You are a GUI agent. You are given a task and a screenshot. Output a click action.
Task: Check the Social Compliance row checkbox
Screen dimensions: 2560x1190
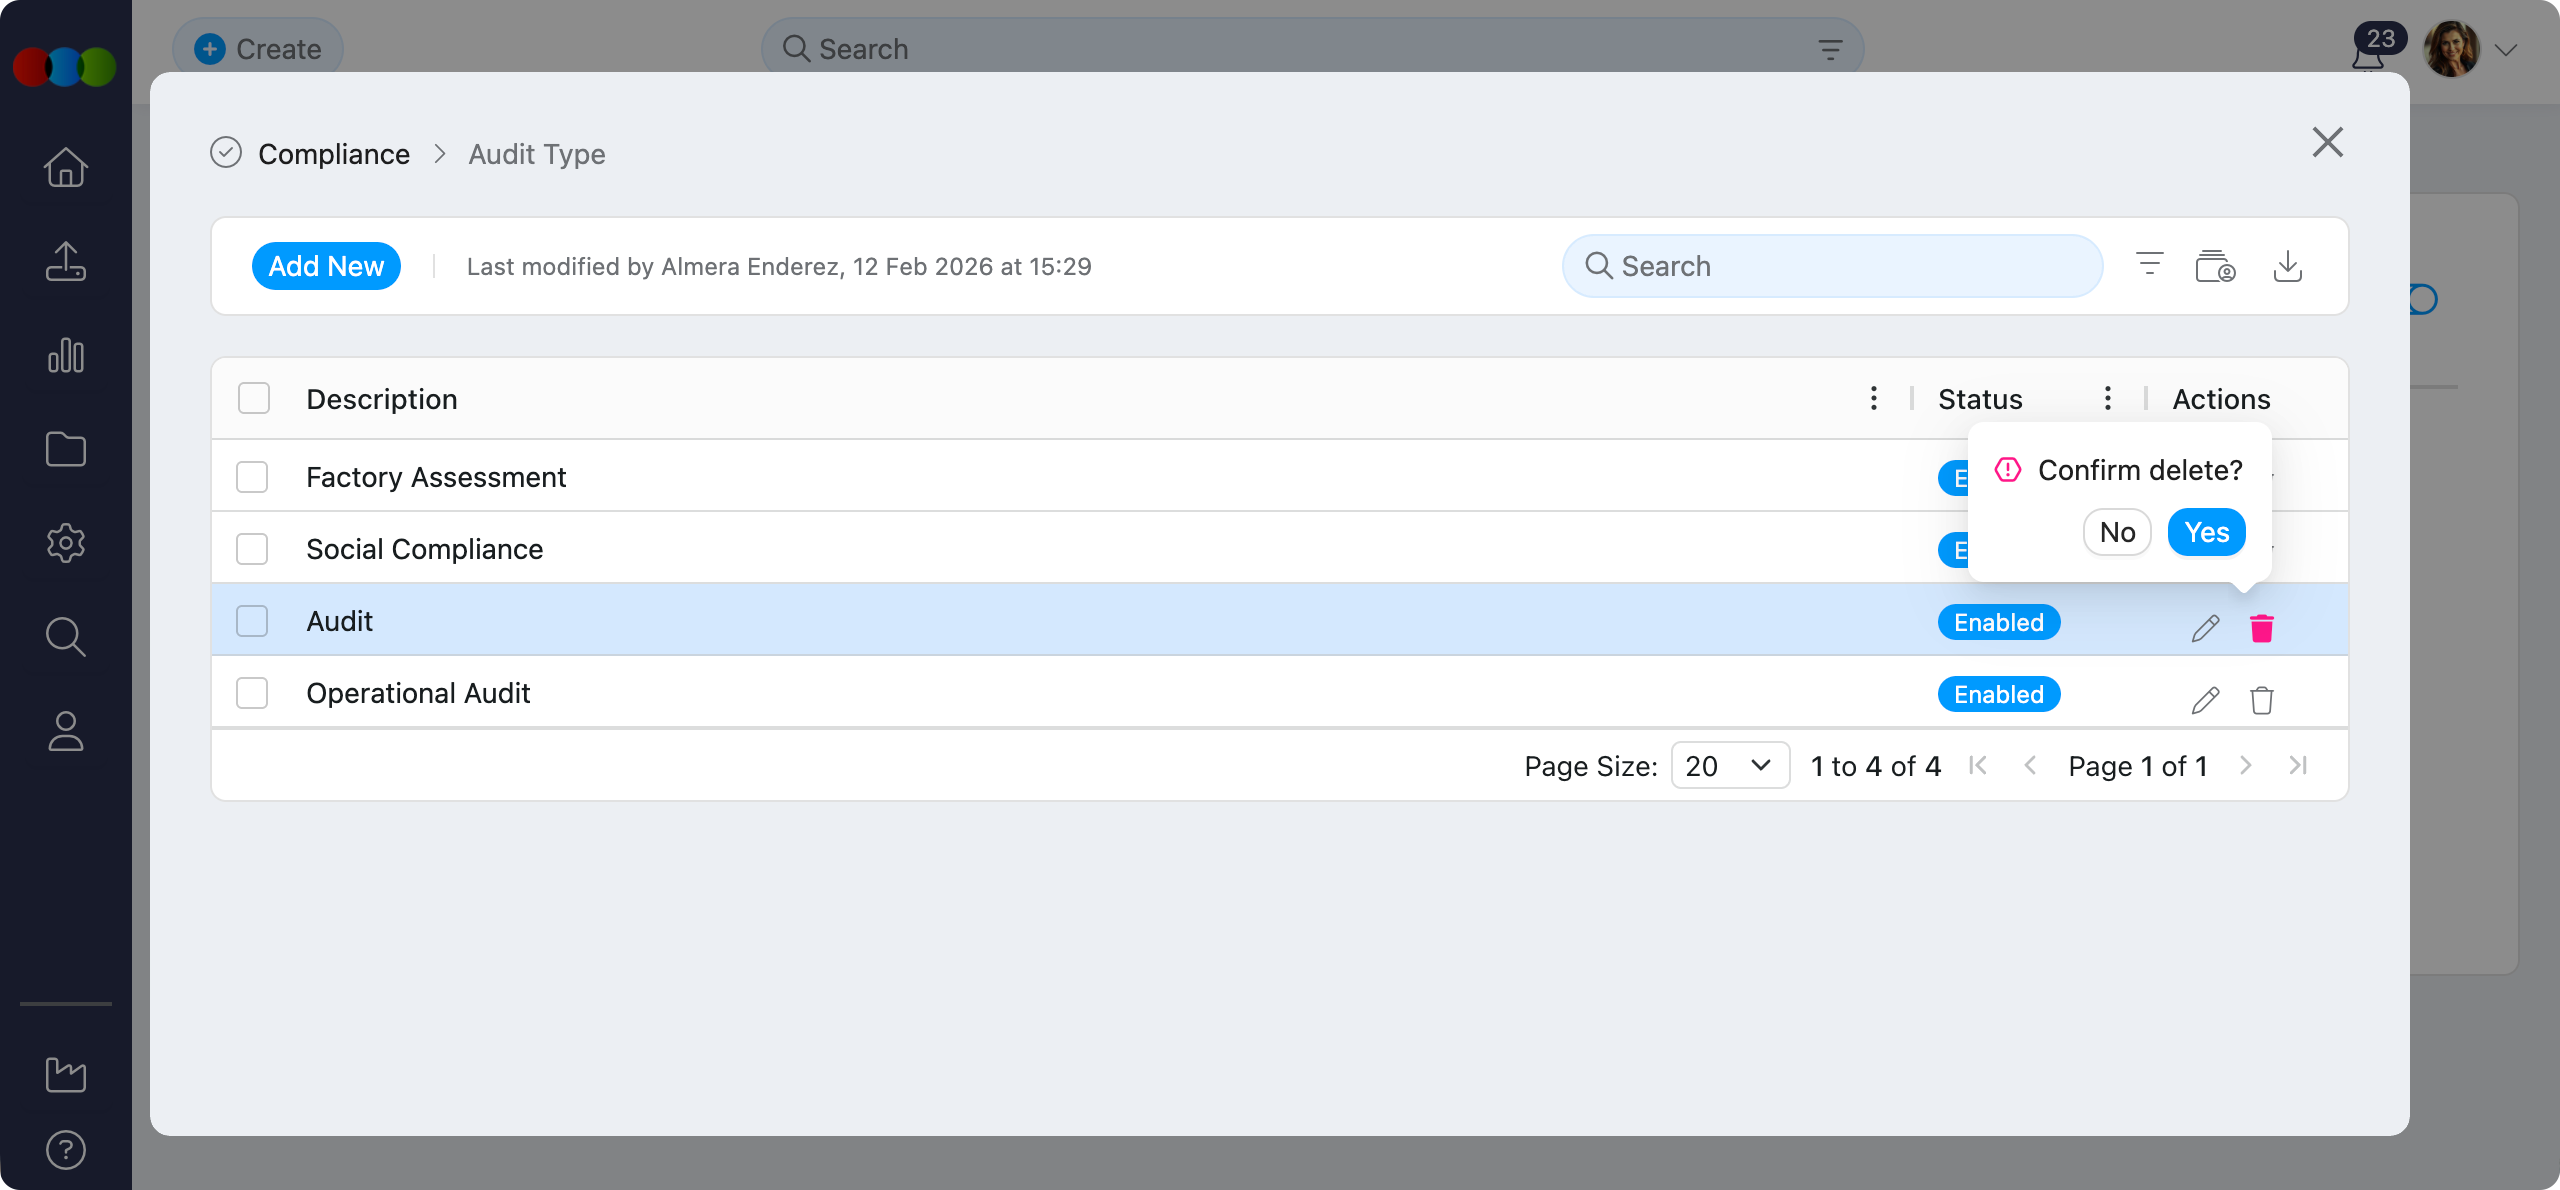252,548
